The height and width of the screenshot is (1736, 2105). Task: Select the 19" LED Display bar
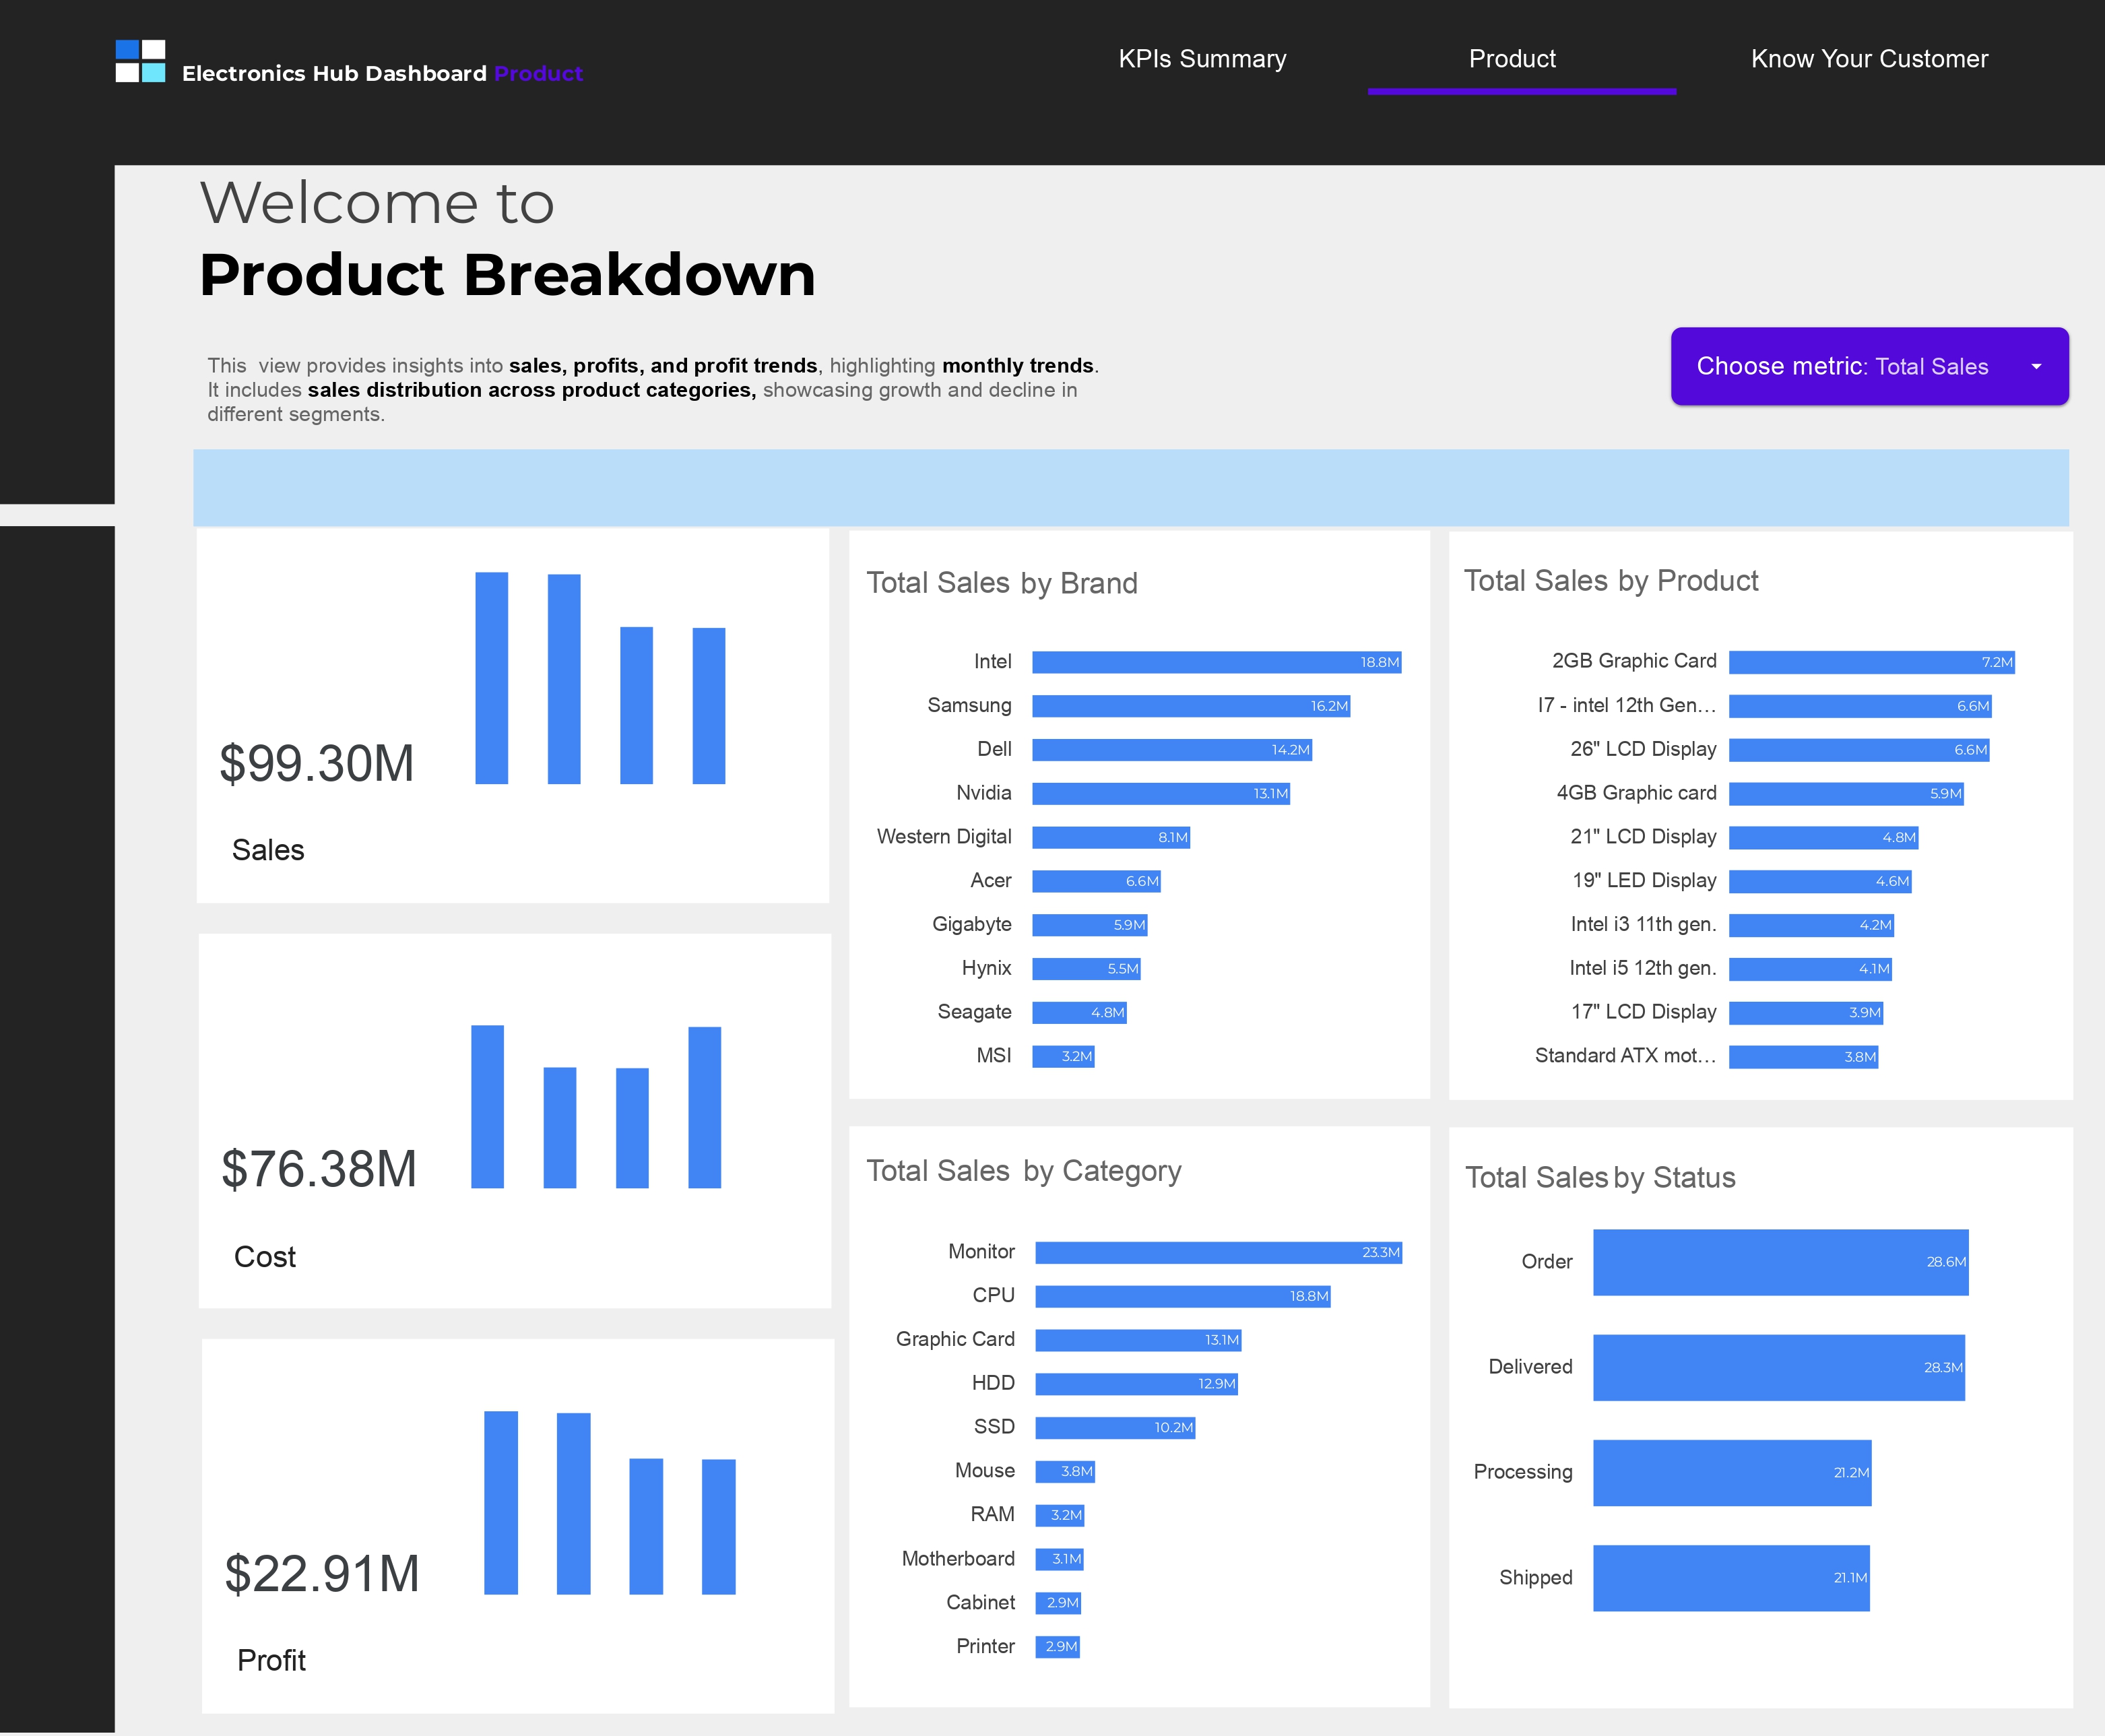click(x=1820, y=881)
